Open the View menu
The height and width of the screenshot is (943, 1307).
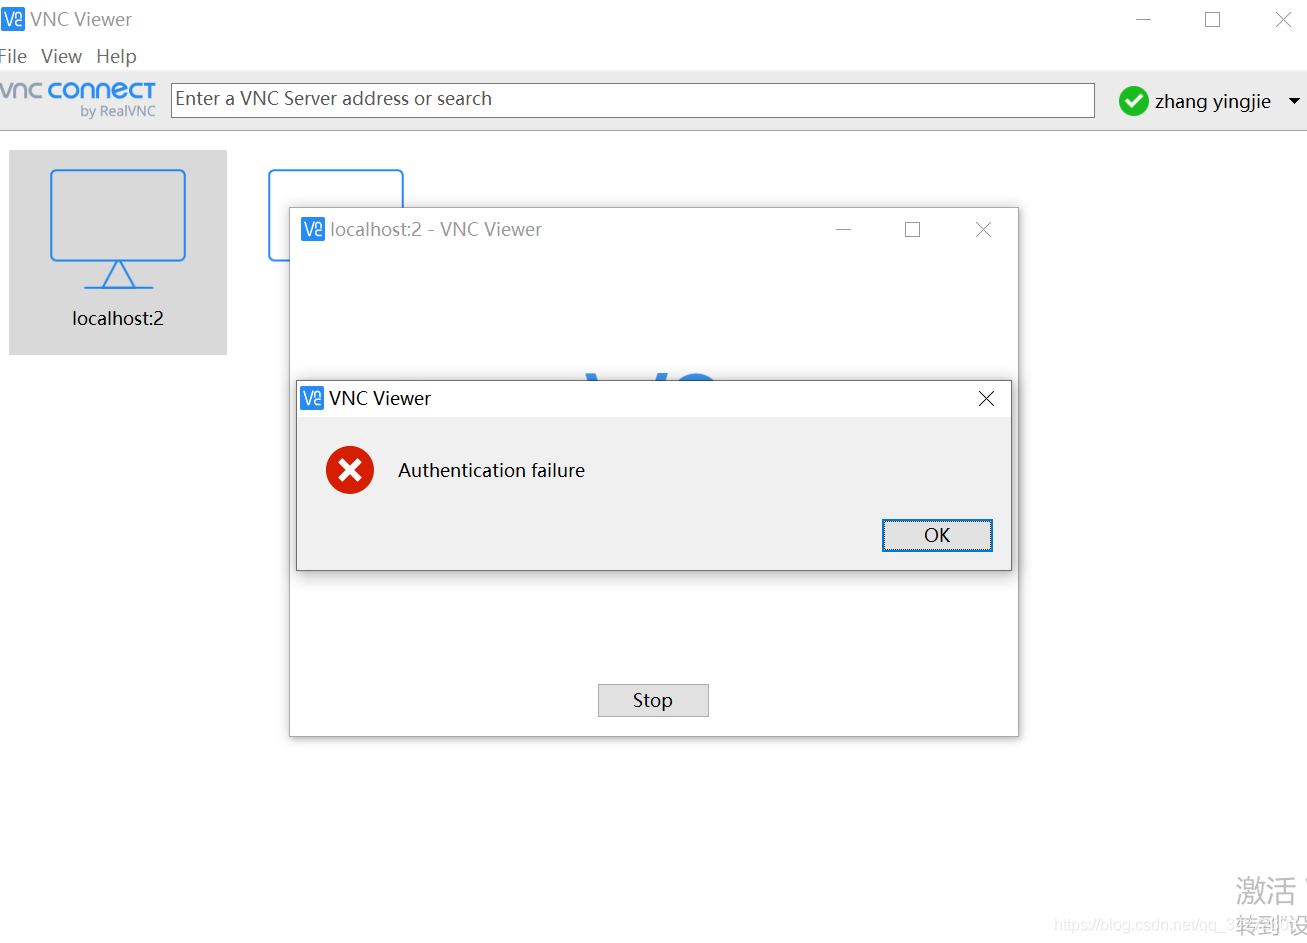(61, 56)
